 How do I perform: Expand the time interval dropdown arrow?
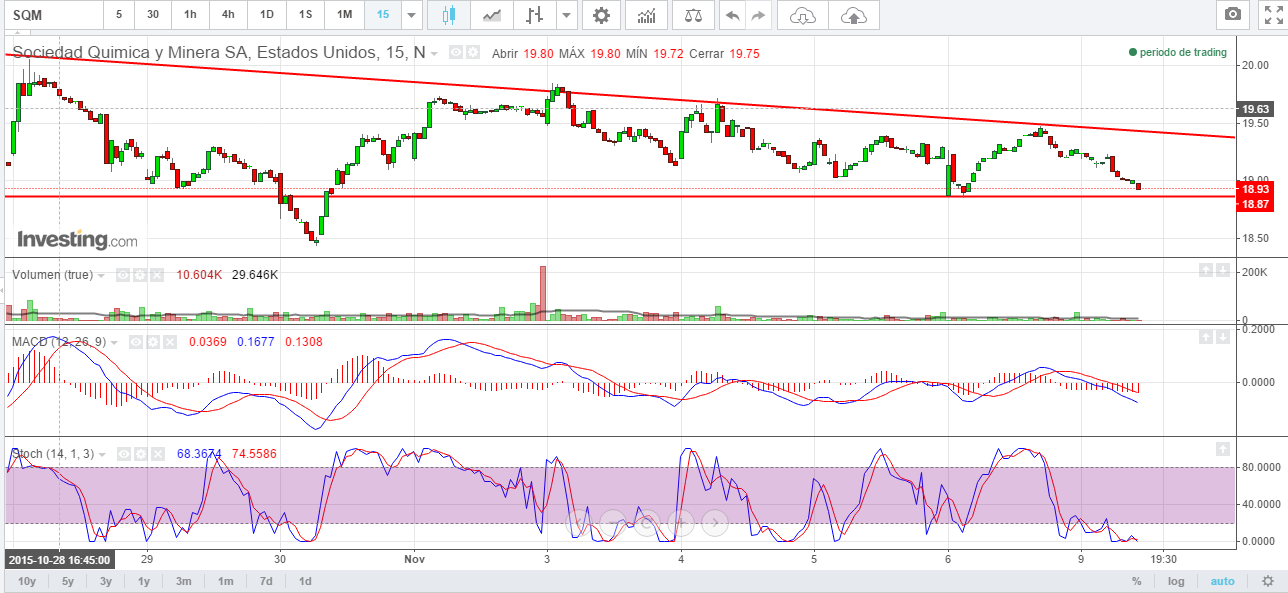411,15
